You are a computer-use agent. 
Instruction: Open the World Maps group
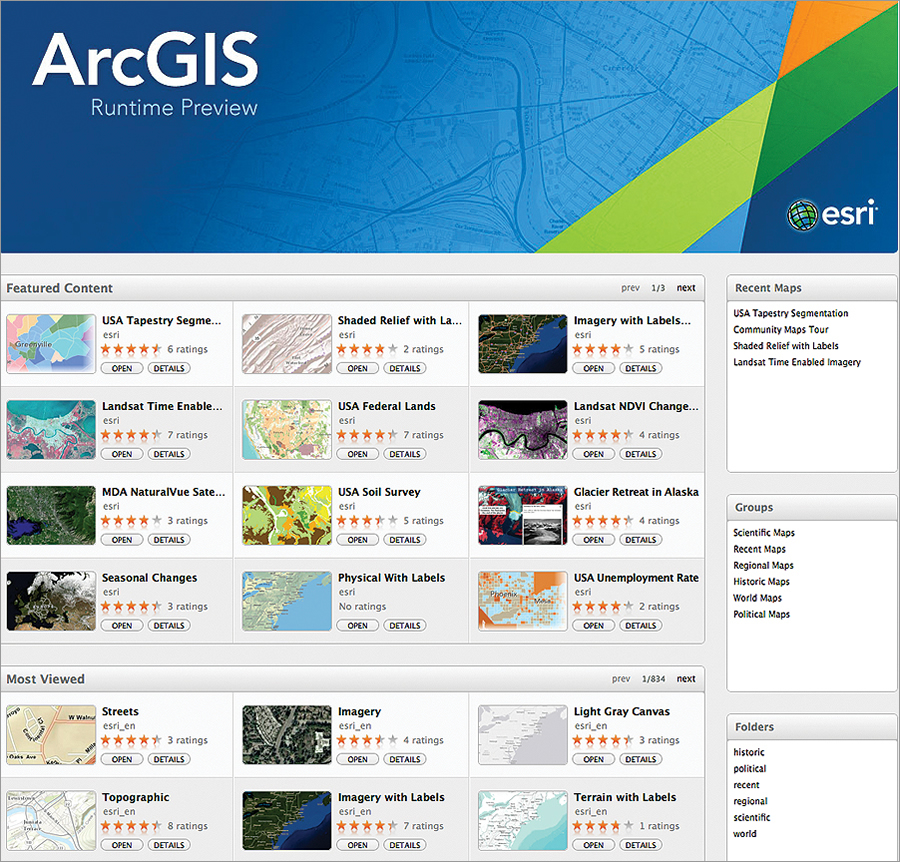(x=757, y=598)
